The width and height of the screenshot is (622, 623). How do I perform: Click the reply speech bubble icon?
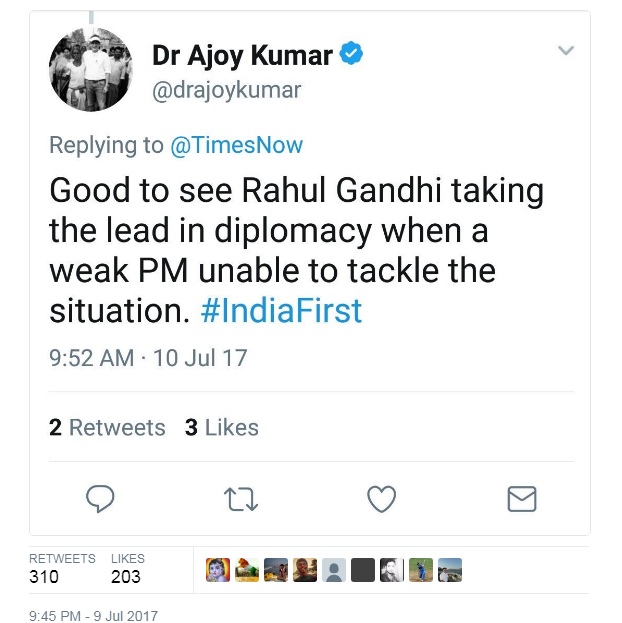tap(100, 498)
